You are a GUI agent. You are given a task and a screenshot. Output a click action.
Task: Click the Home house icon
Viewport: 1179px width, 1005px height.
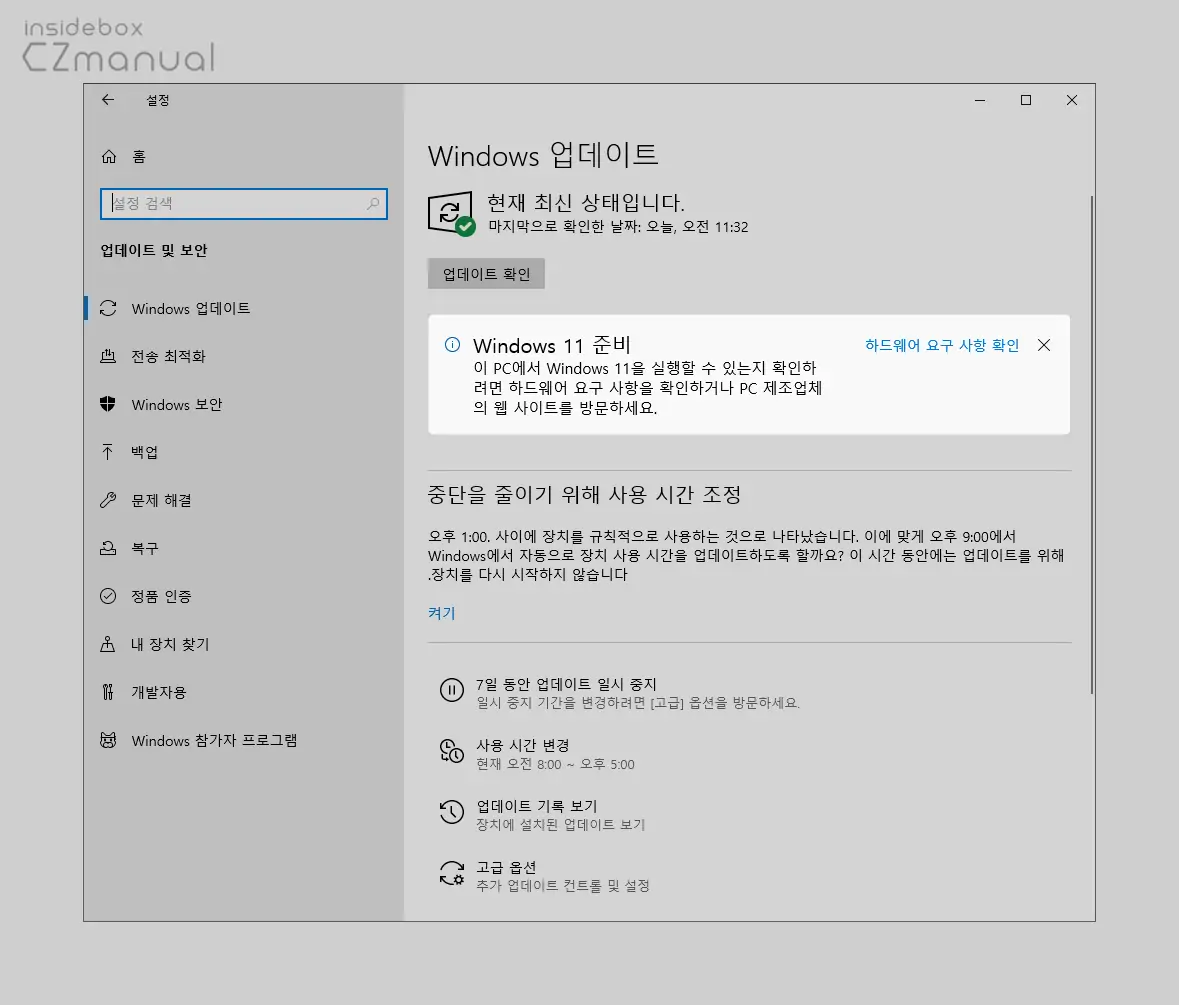click(x=109, y=156)
